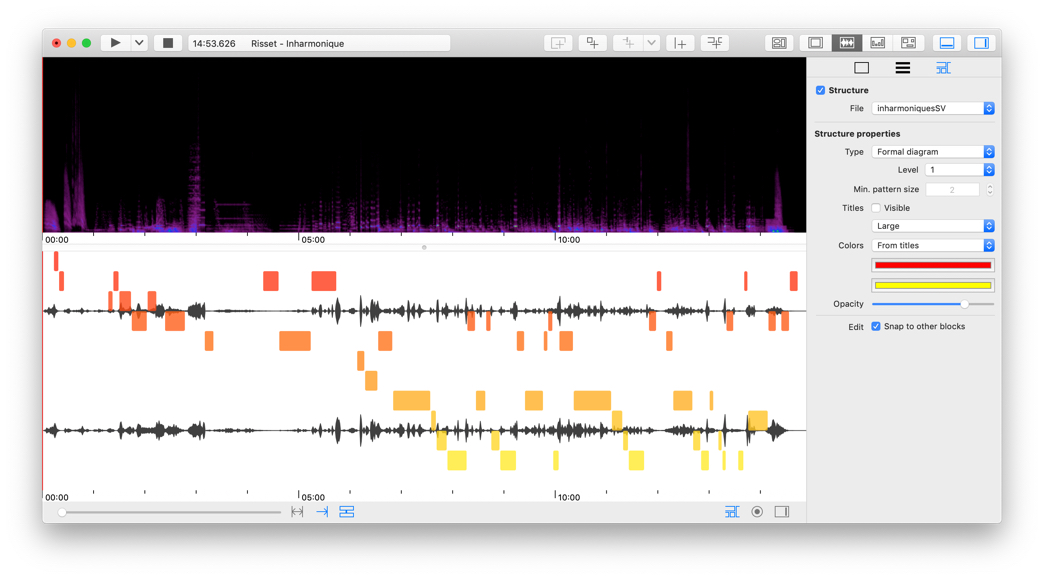
Task: Enable the Titles Visible checkbox
Action: click(876, 208)
